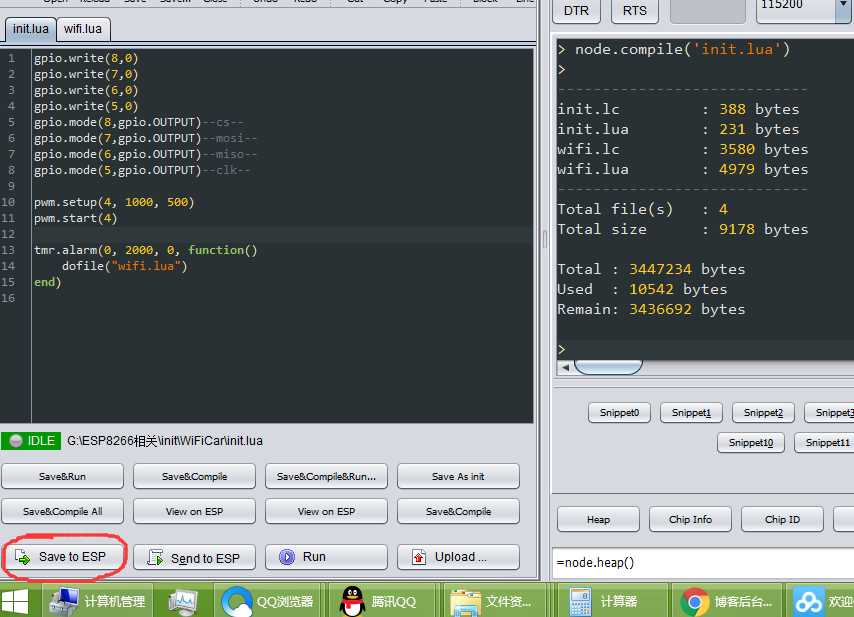
Task: Open the 文件资... explorer taskbar item
Action: (x=493, y=602)
